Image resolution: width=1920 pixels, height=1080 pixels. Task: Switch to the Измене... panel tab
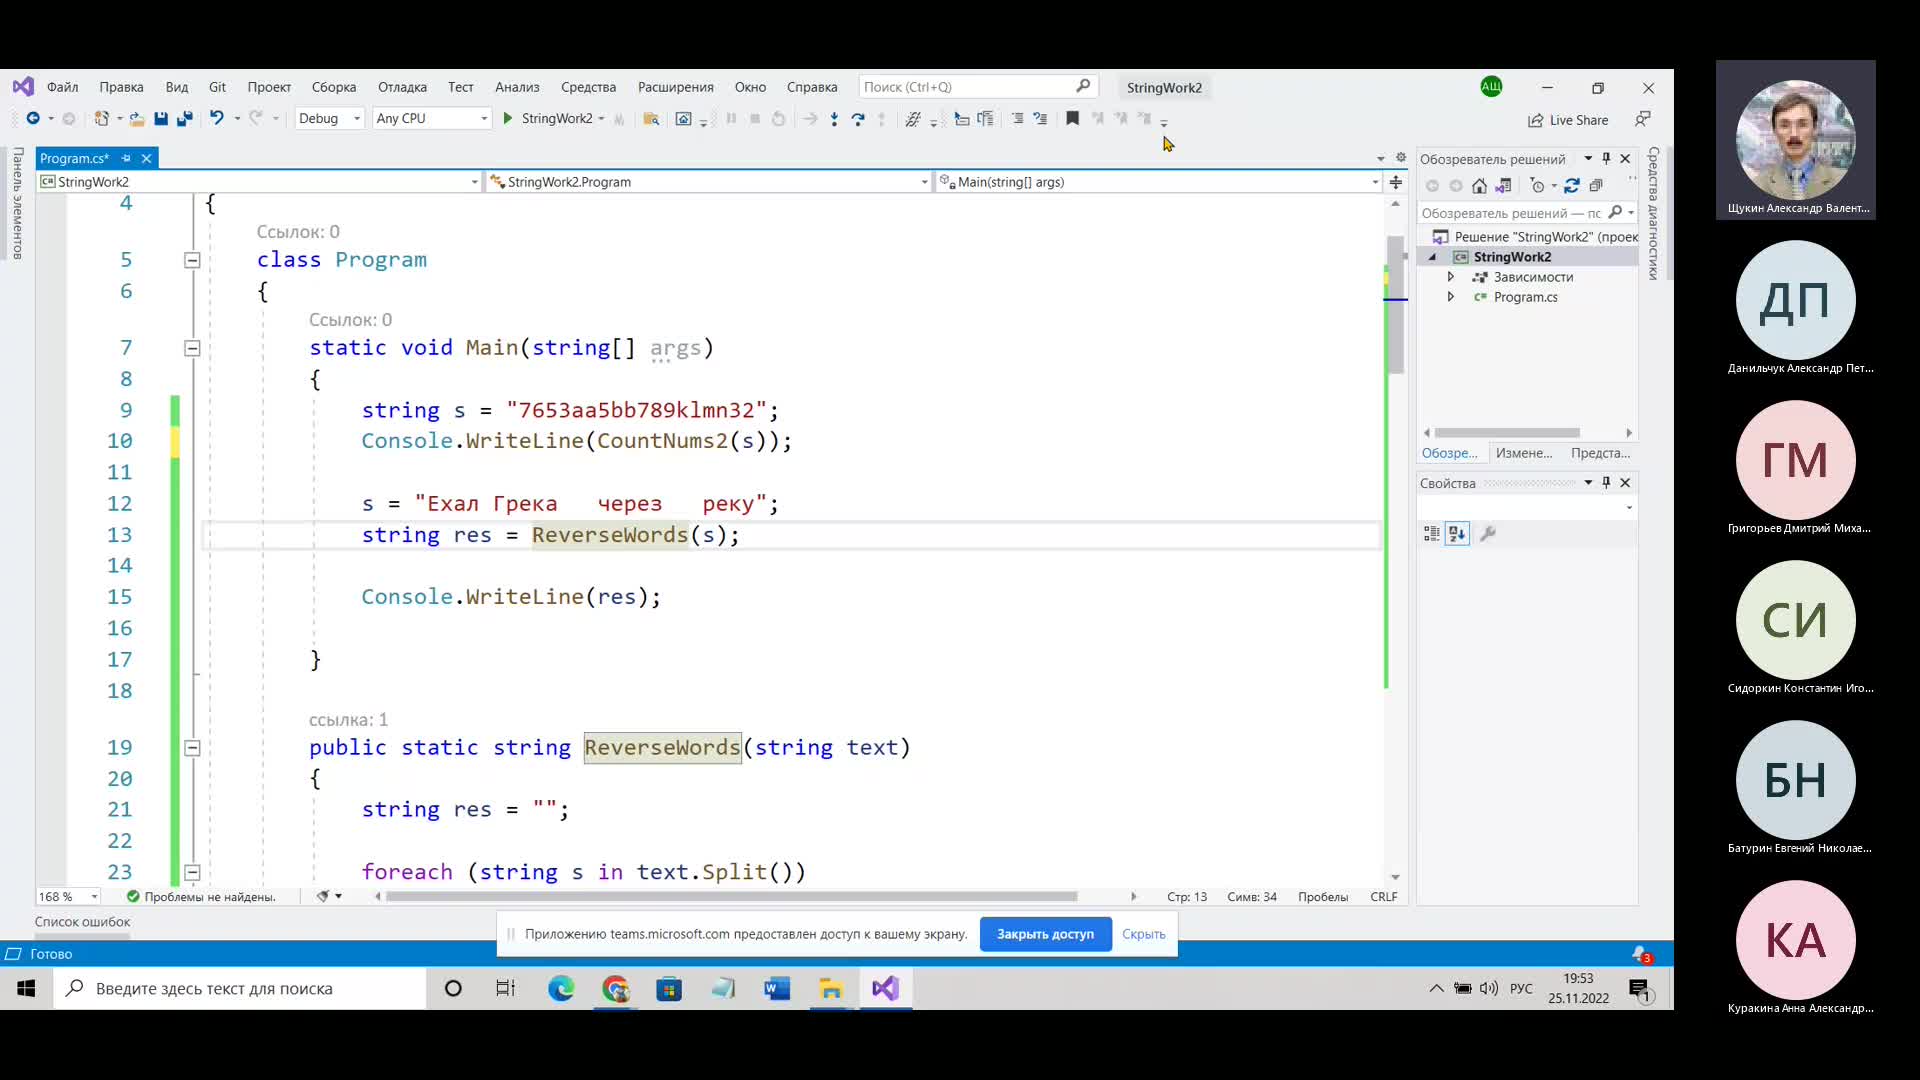pyautogui.click(x=1524, y=453)
